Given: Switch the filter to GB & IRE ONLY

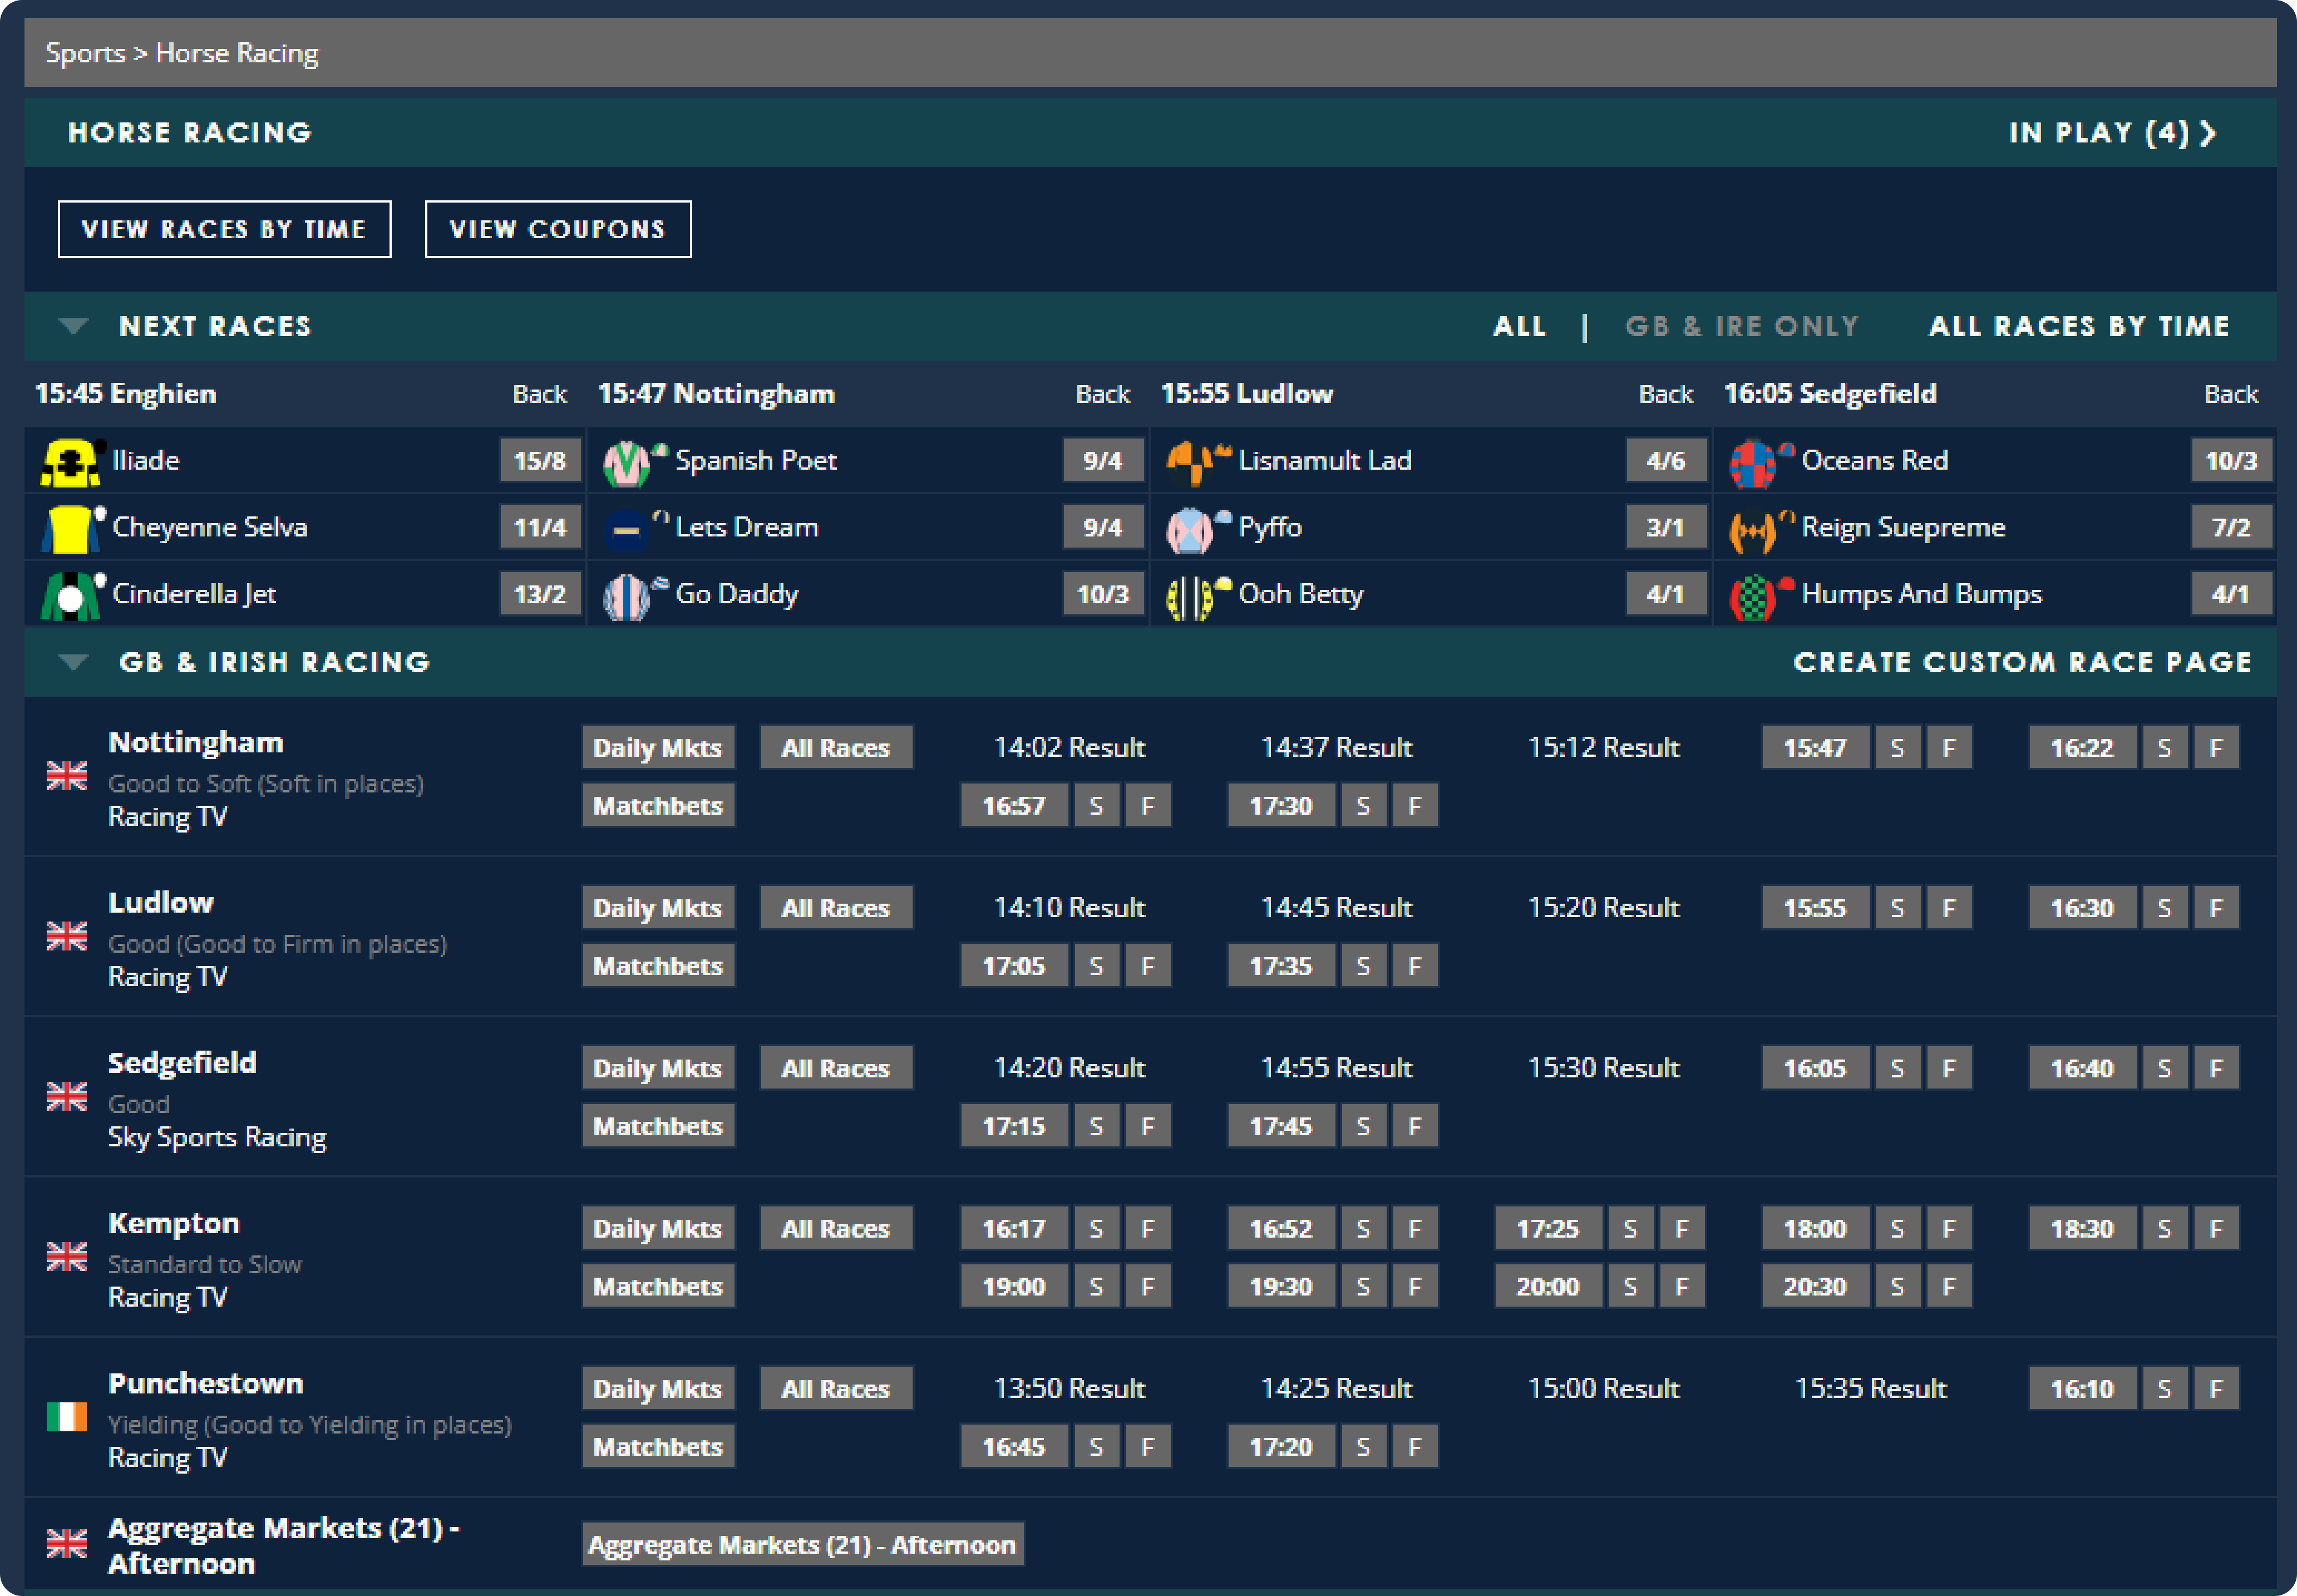Looking at the screenshot, I should [x=1741, y=326].
